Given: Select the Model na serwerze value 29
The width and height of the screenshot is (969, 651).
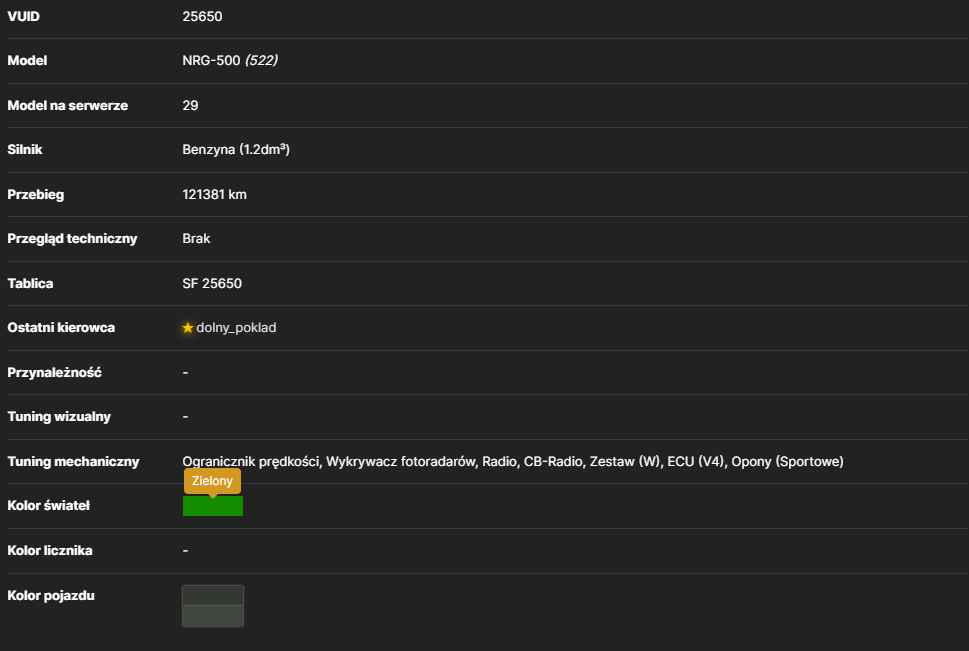Looking at the screenshot, I should [x=190, y=106].
